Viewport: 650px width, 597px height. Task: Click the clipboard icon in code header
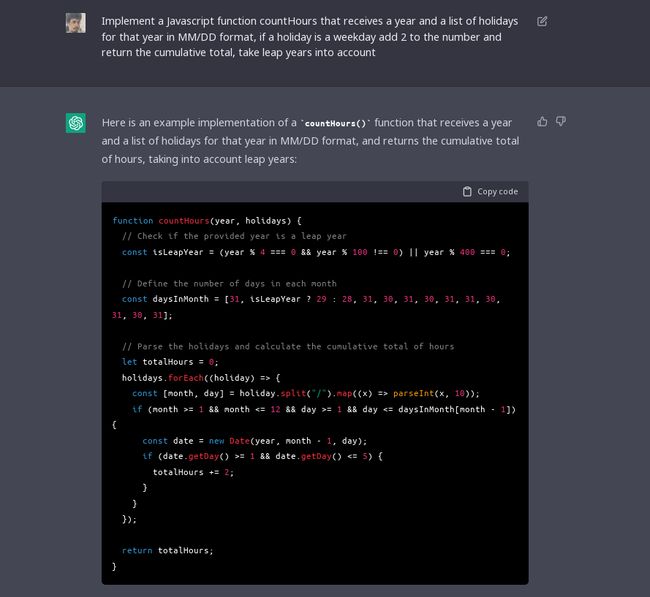pyautogui.click(x=467, y=192)
